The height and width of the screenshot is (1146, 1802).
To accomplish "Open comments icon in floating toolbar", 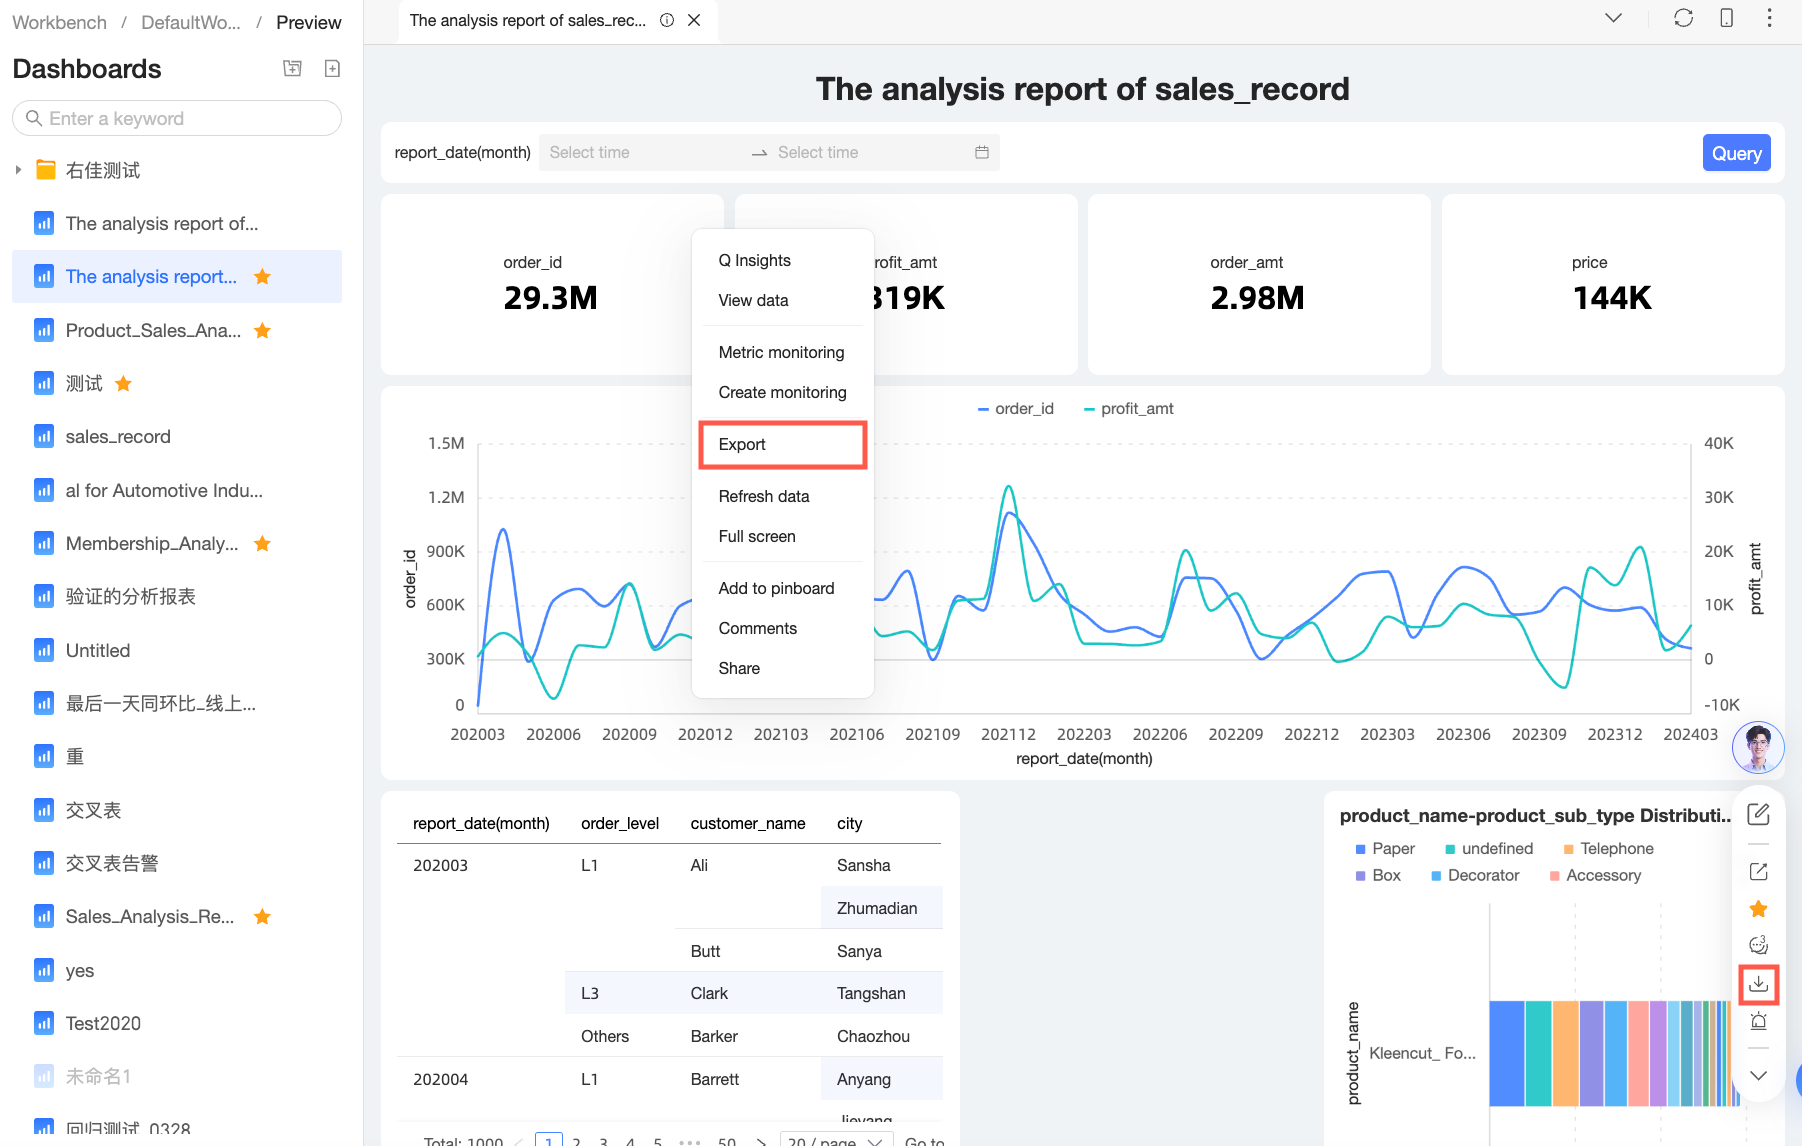I will [1758, 945].
